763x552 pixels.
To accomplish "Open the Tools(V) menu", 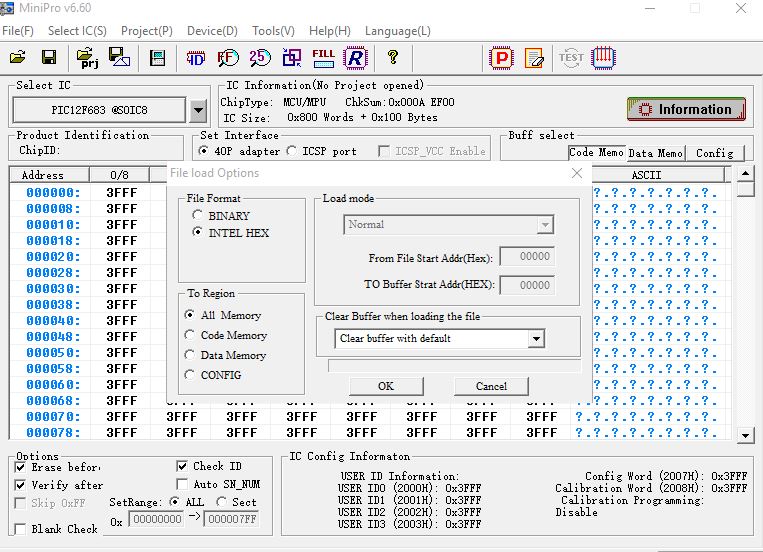I will 273,31.
